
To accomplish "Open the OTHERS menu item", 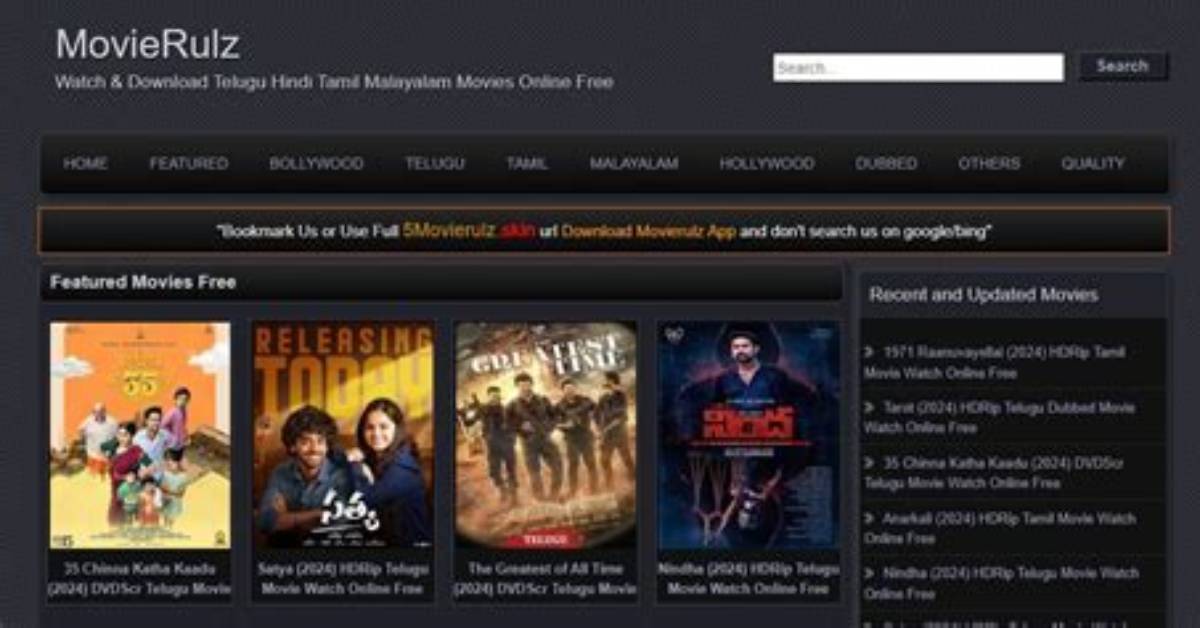I will pyautogui.click(x=989, y=163).
